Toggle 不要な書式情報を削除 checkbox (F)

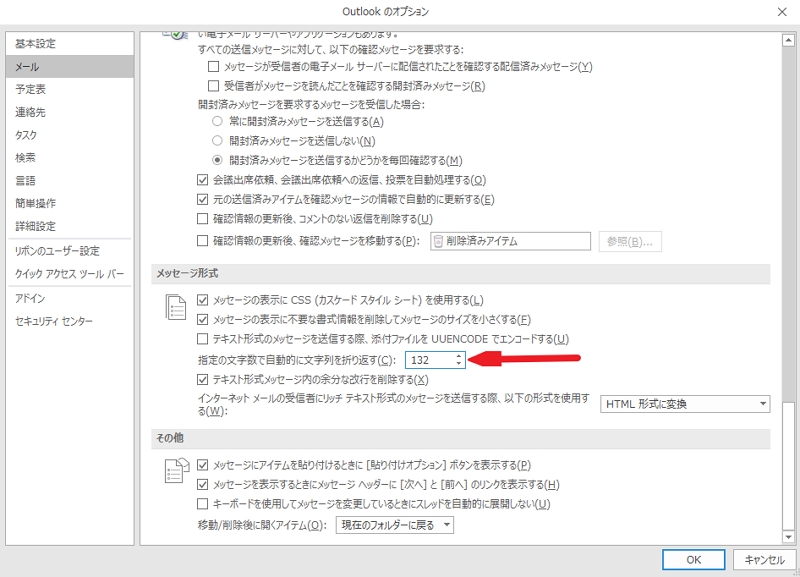tap(203, 320)
